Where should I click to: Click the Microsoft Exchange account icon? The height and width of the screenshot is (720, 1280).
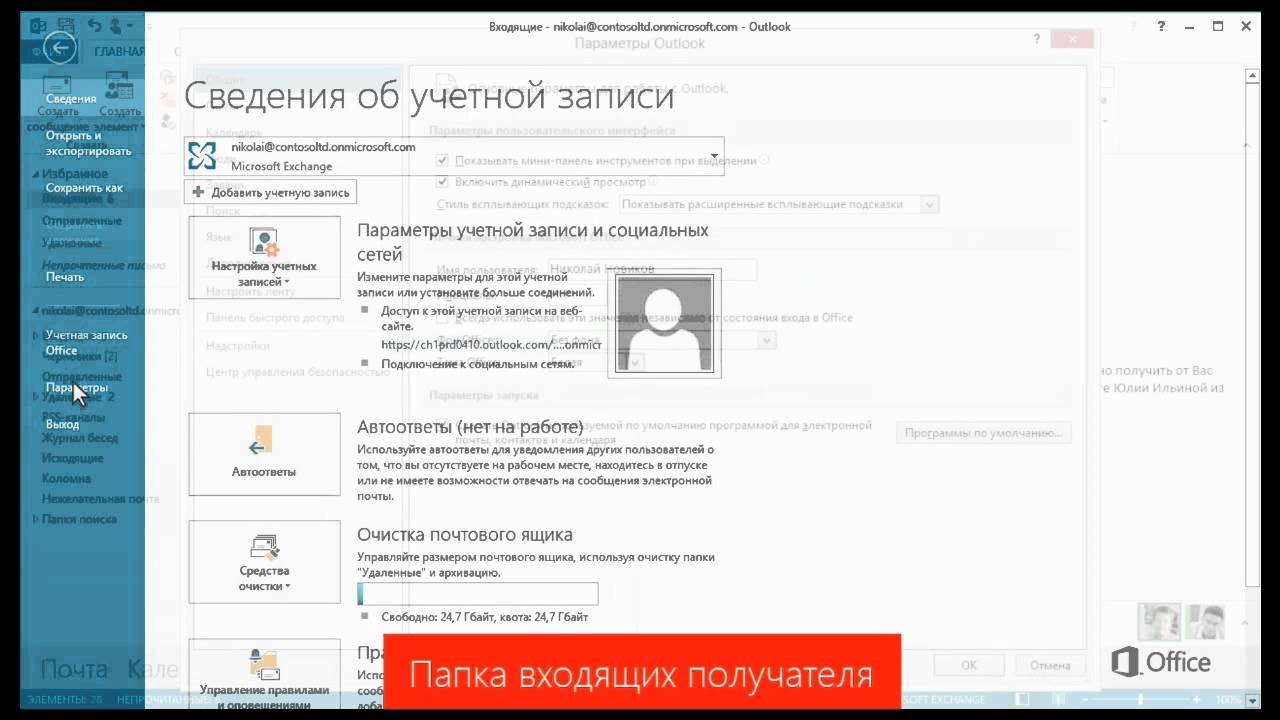pyautogui.click(x=202, y=156)
